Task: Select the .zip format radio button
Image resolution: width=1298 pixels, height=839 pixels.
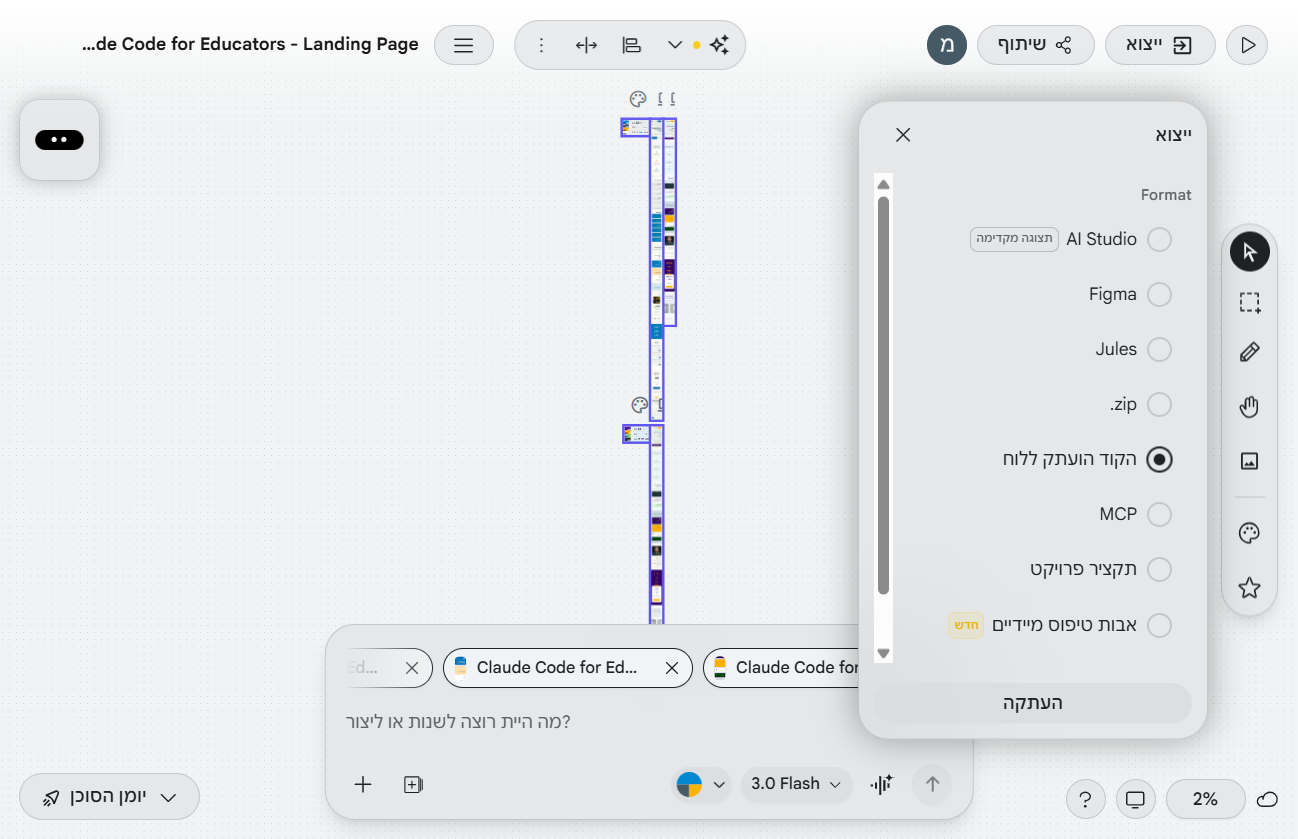Action: pyautogui.click(x=1159, y=405)
